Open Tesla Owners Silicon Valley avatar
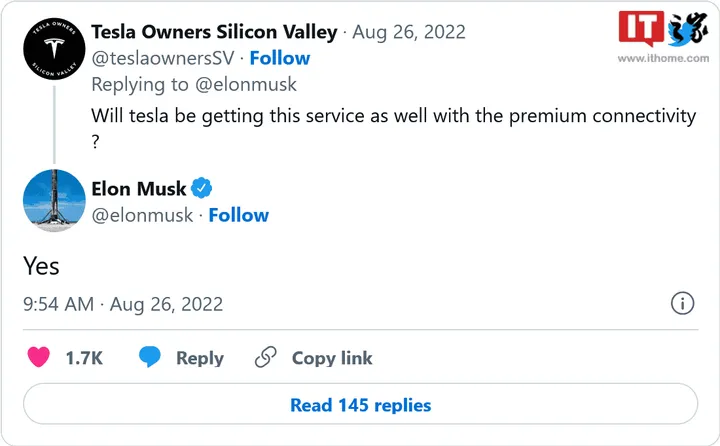 click(53, 51)
